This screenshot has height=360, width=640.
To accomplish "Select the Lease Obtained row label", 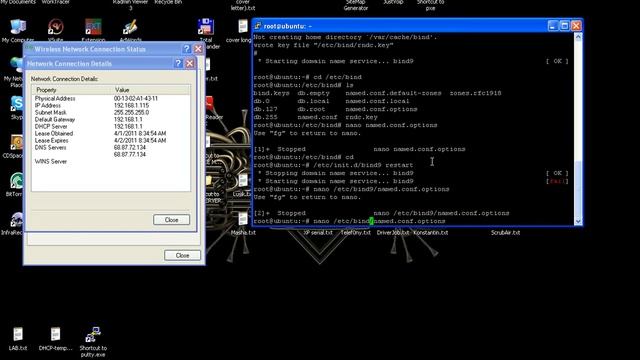I will click(x=54, y=133).
